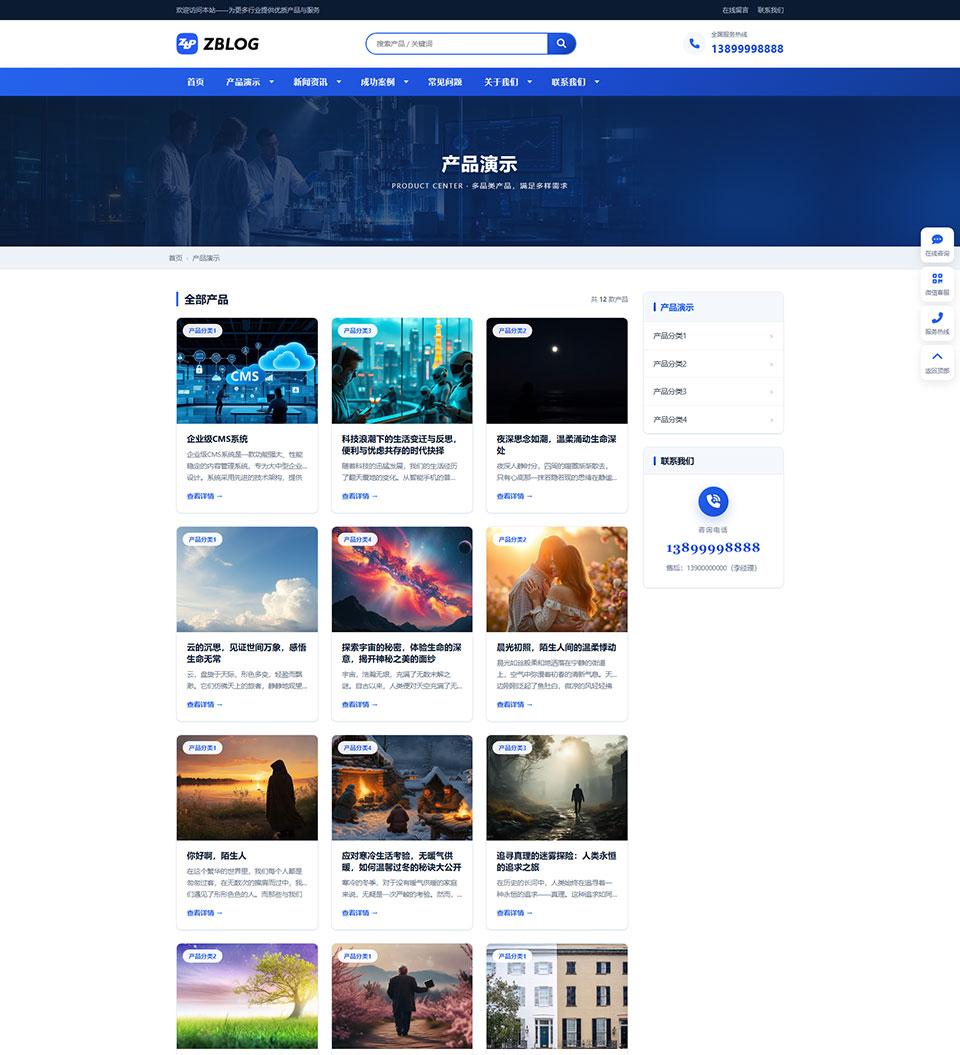Click 查看详情 under 晨光初照 card
Image resolution: width=960 pixels, height=1055 pixels.
515,704
